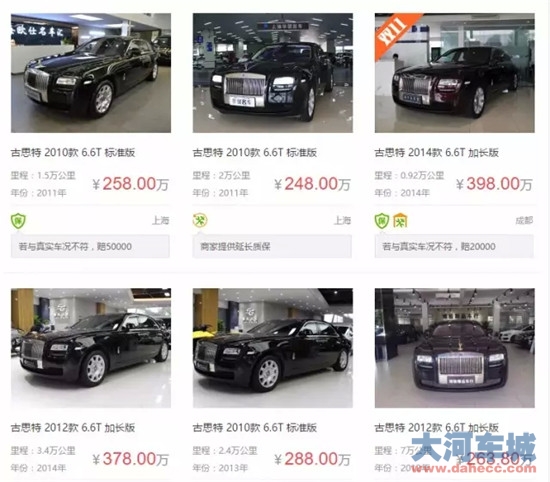This screenshot has width=550, height=482.
Task: Click orange wrench house icon on Chengdu listing
Action: tap(400, 221)
